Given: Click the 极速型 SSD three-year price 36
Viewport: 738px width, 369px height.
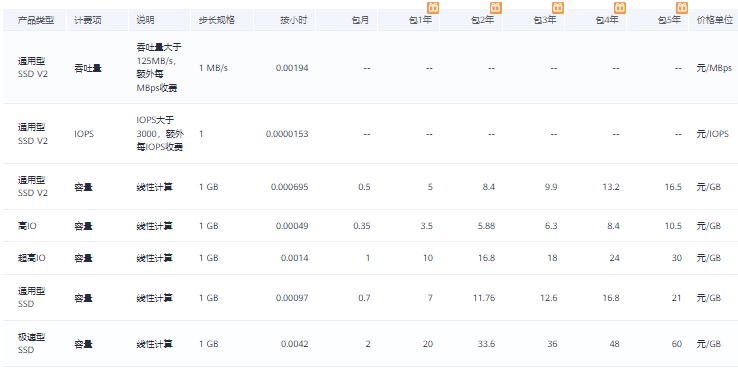Looking at the screenshot, I should pos(552,345).
